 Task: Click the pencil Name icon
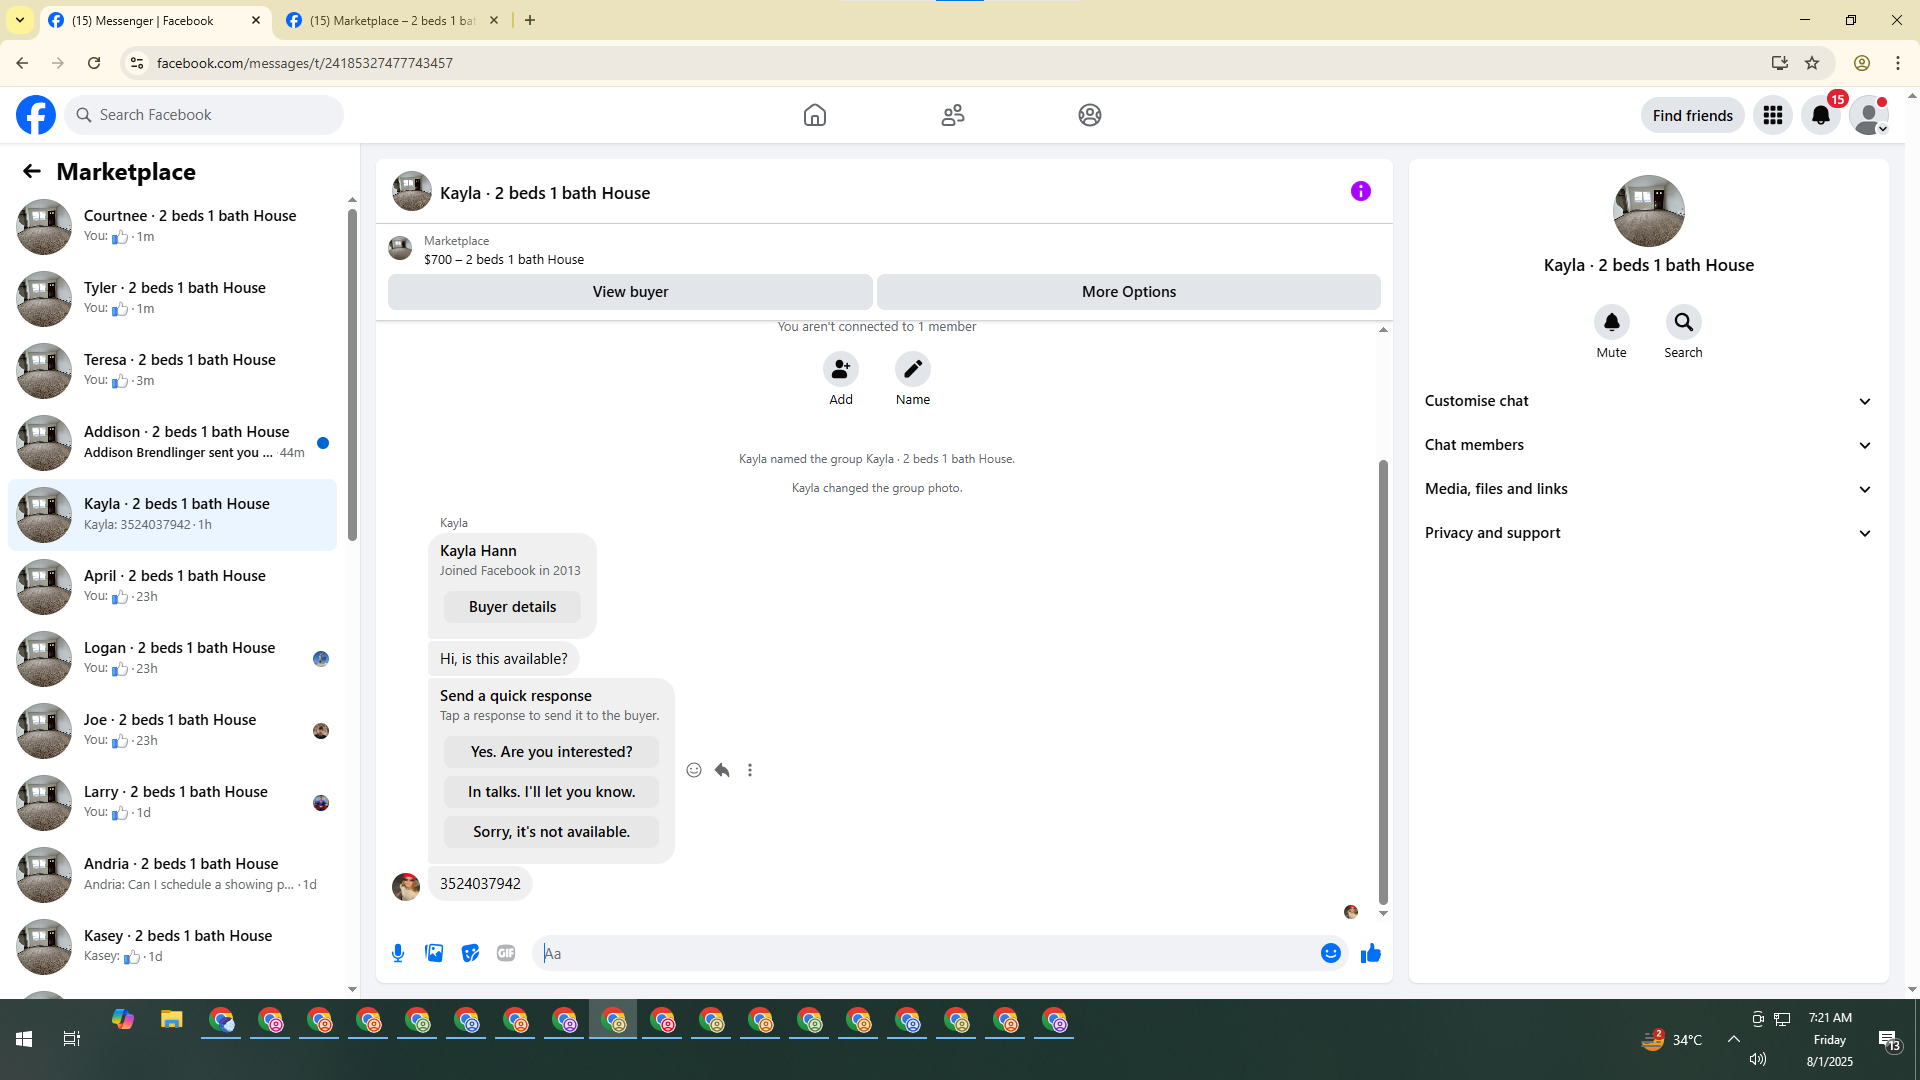pos(912,369)
